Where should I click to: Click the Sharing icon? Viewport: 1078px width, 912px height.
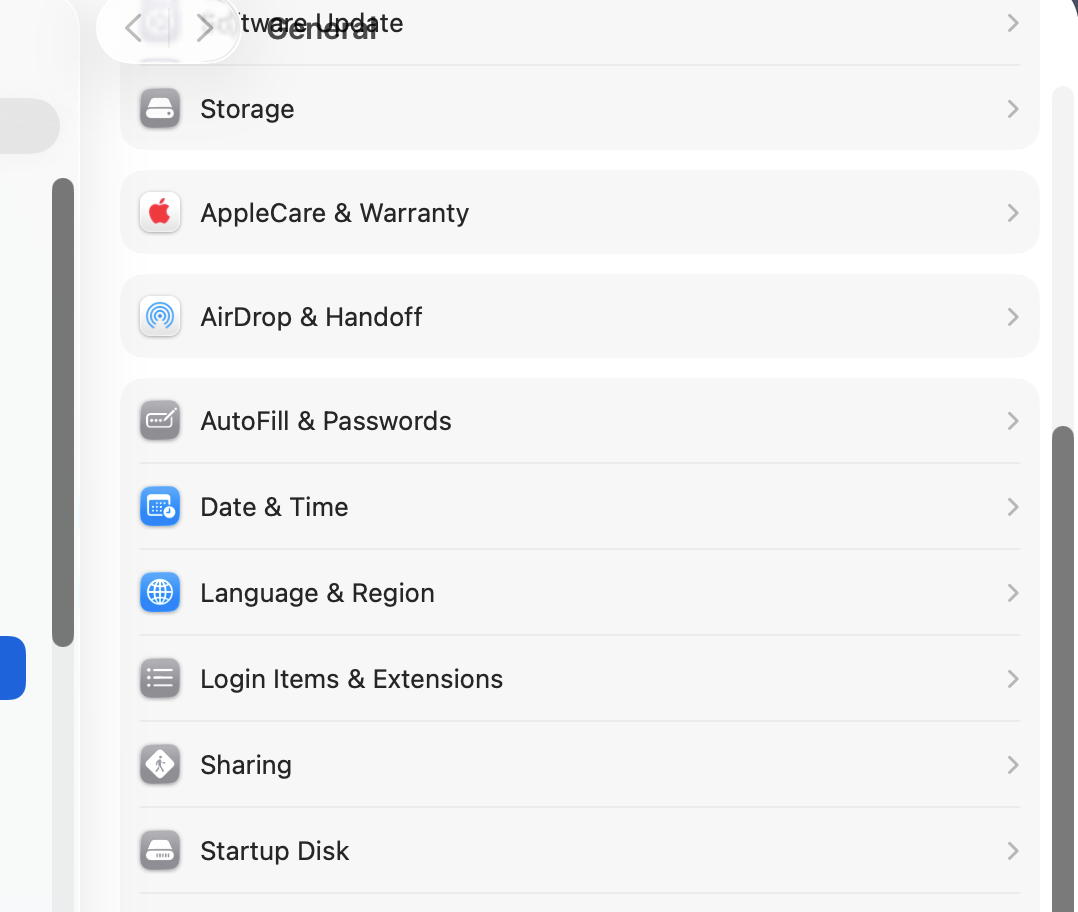click(x=160, y=765)
